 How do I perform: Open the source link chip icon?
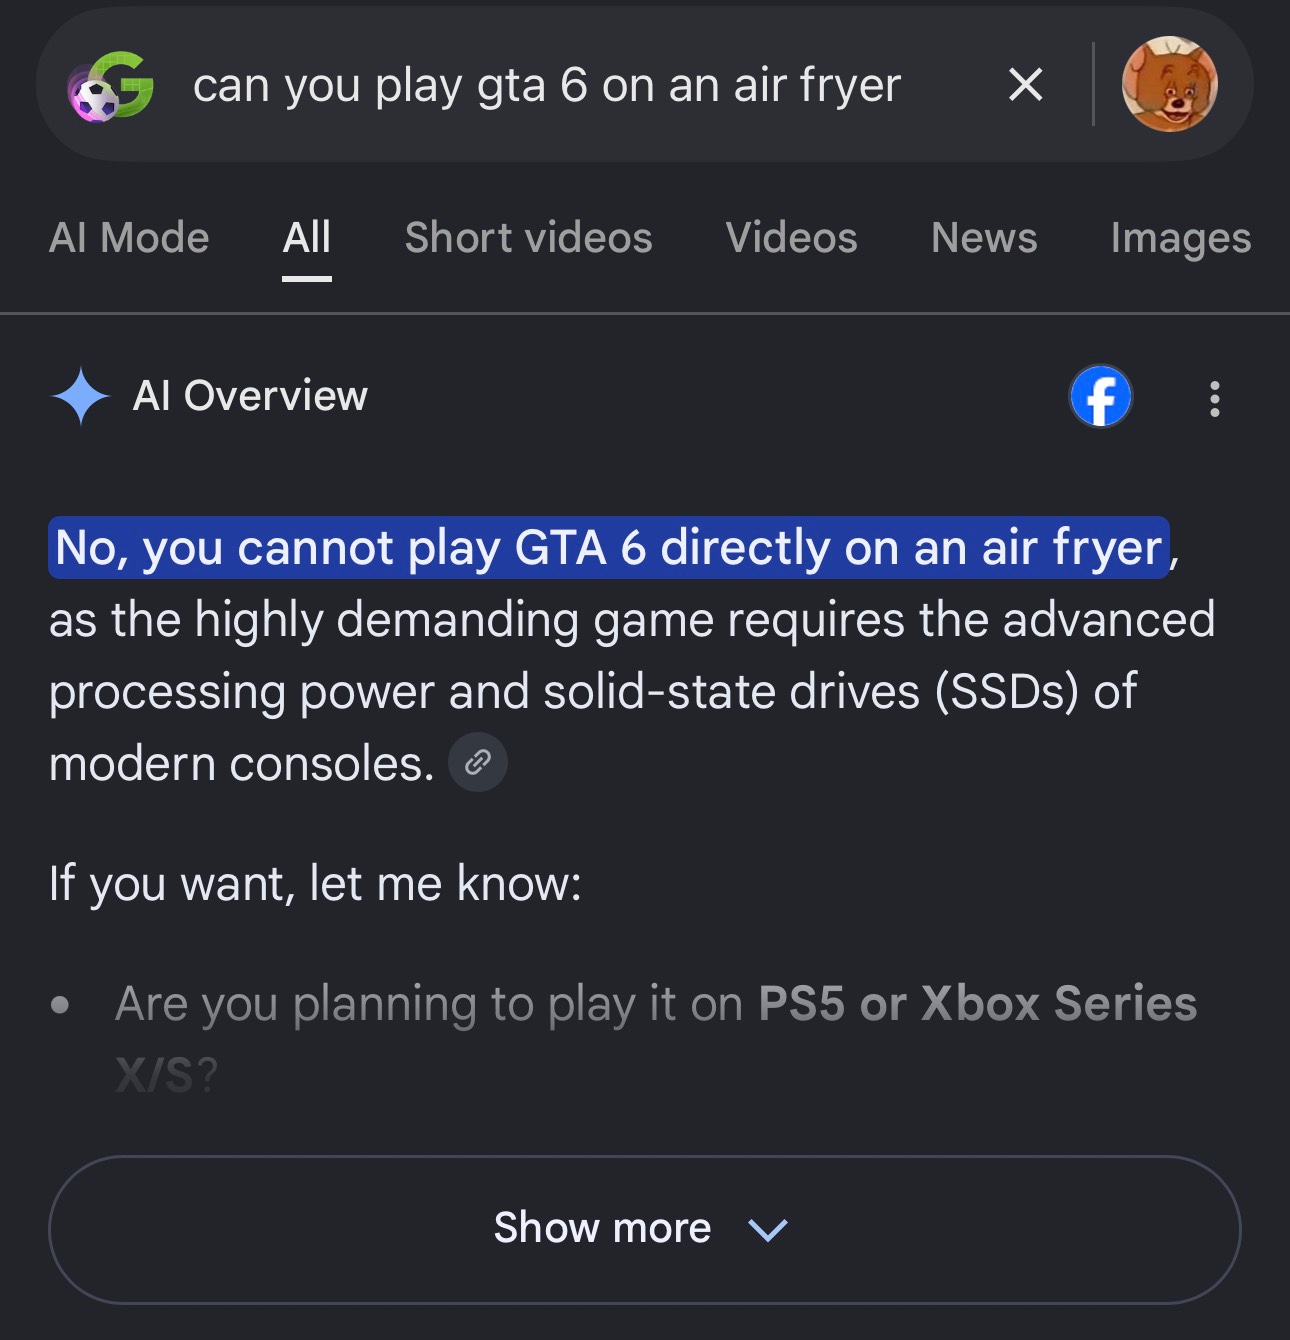point(478,763)
